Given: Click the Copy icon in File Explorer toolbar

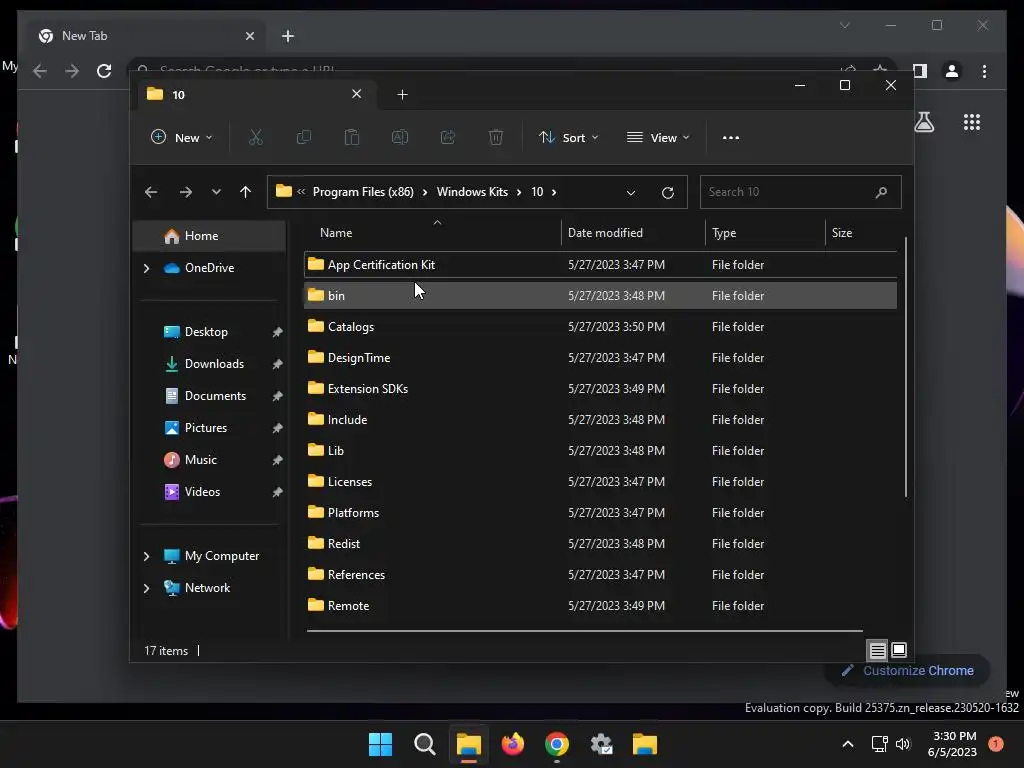Looking at the screenshot, I should 304,137.
